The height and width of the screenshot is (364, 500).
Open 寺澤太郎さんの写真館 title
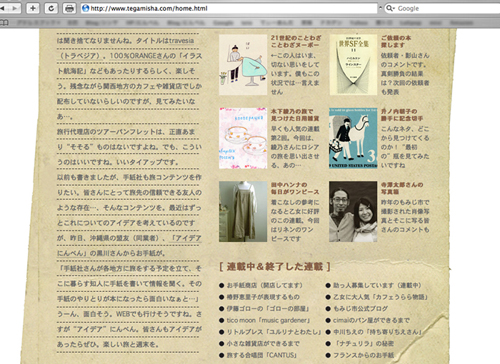[x=402, y=188]
